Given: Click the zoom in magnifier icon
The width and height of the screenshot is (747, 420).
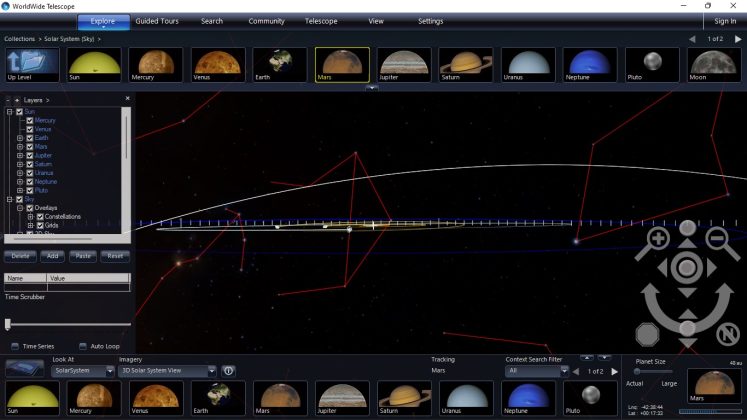Looking at the screenshot, I should 655,242.
